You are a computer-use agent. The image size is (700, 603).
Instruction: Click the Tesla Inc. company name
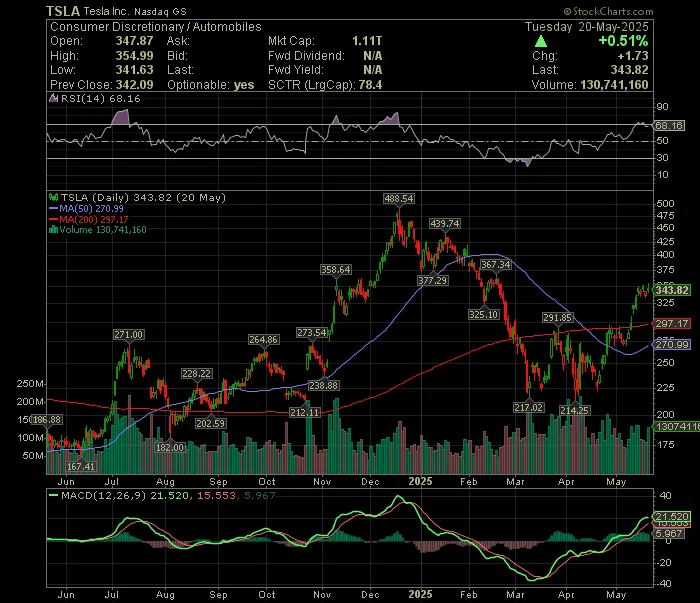coord(106,12)
